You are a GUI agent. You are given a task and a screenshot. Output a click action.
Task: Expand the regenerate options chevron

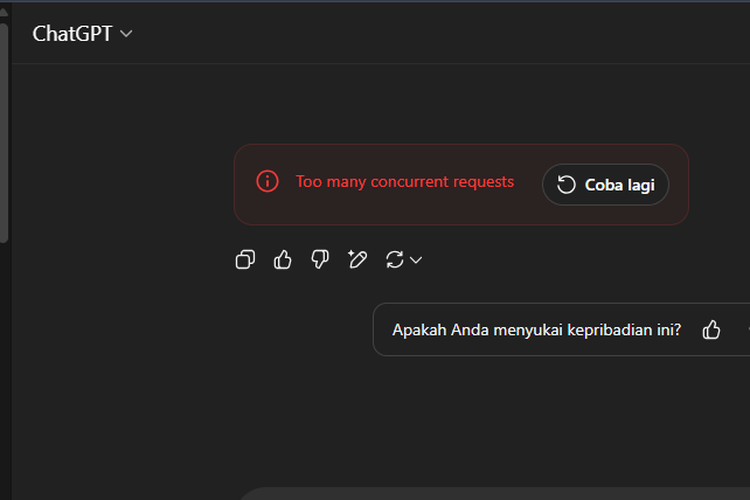pos(416,260)
